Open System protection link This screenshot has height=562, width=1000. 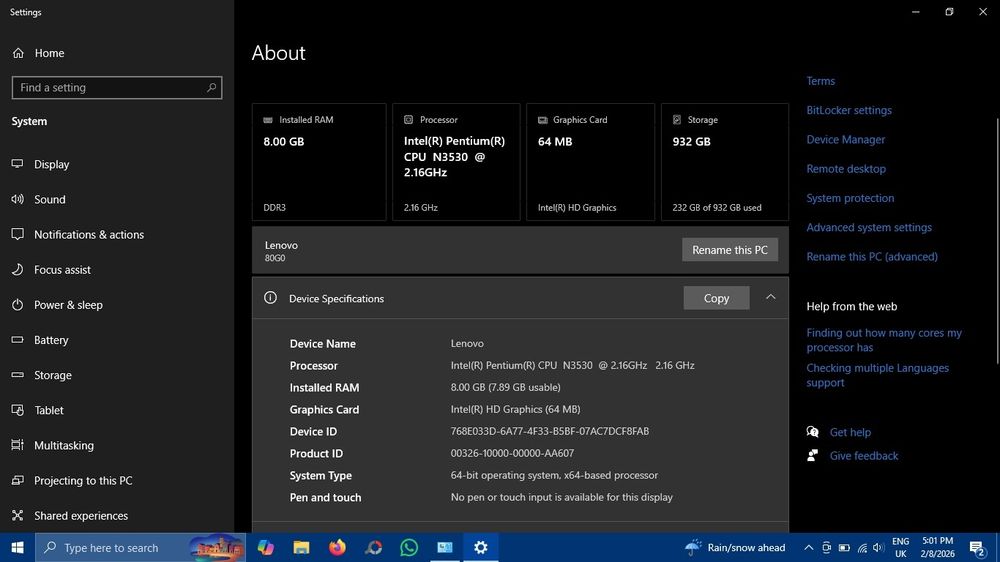click(850, 198)
